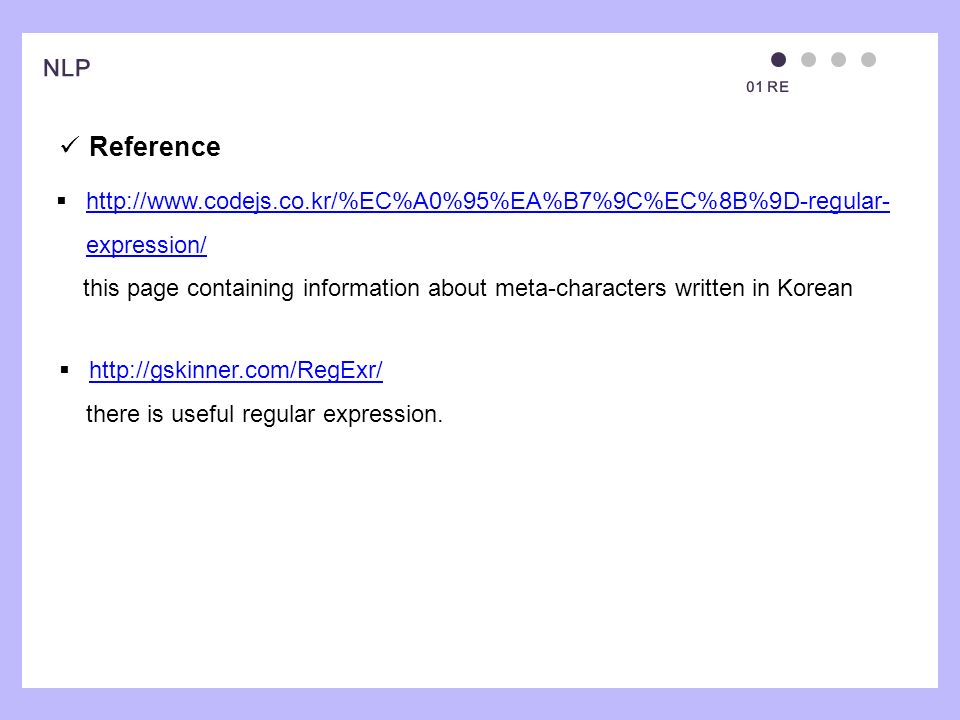The width and height of the screenshot is (960, 720).
Task: Click the 'there is useful regular expression' text
Action: 264,414
